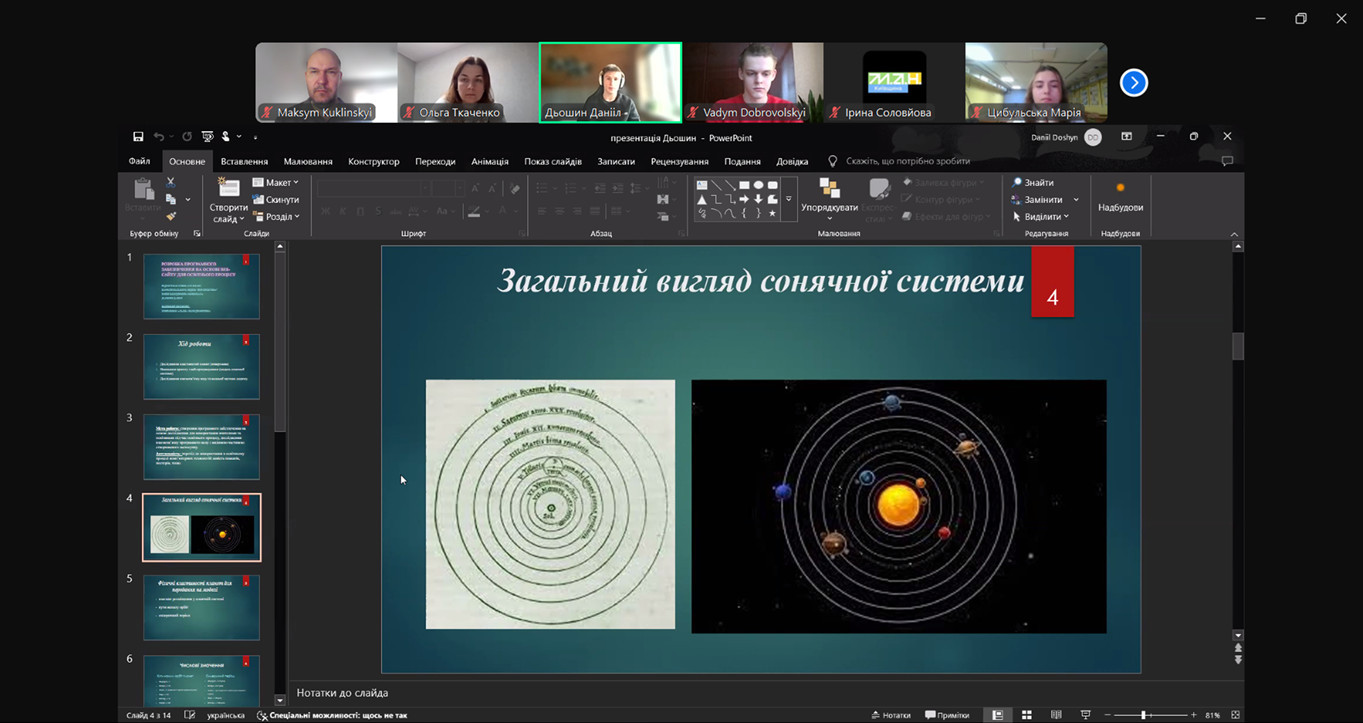1363x723 pixels.
Task: Switch to Показ слайдів tab
Action: (x=553, y=161)
